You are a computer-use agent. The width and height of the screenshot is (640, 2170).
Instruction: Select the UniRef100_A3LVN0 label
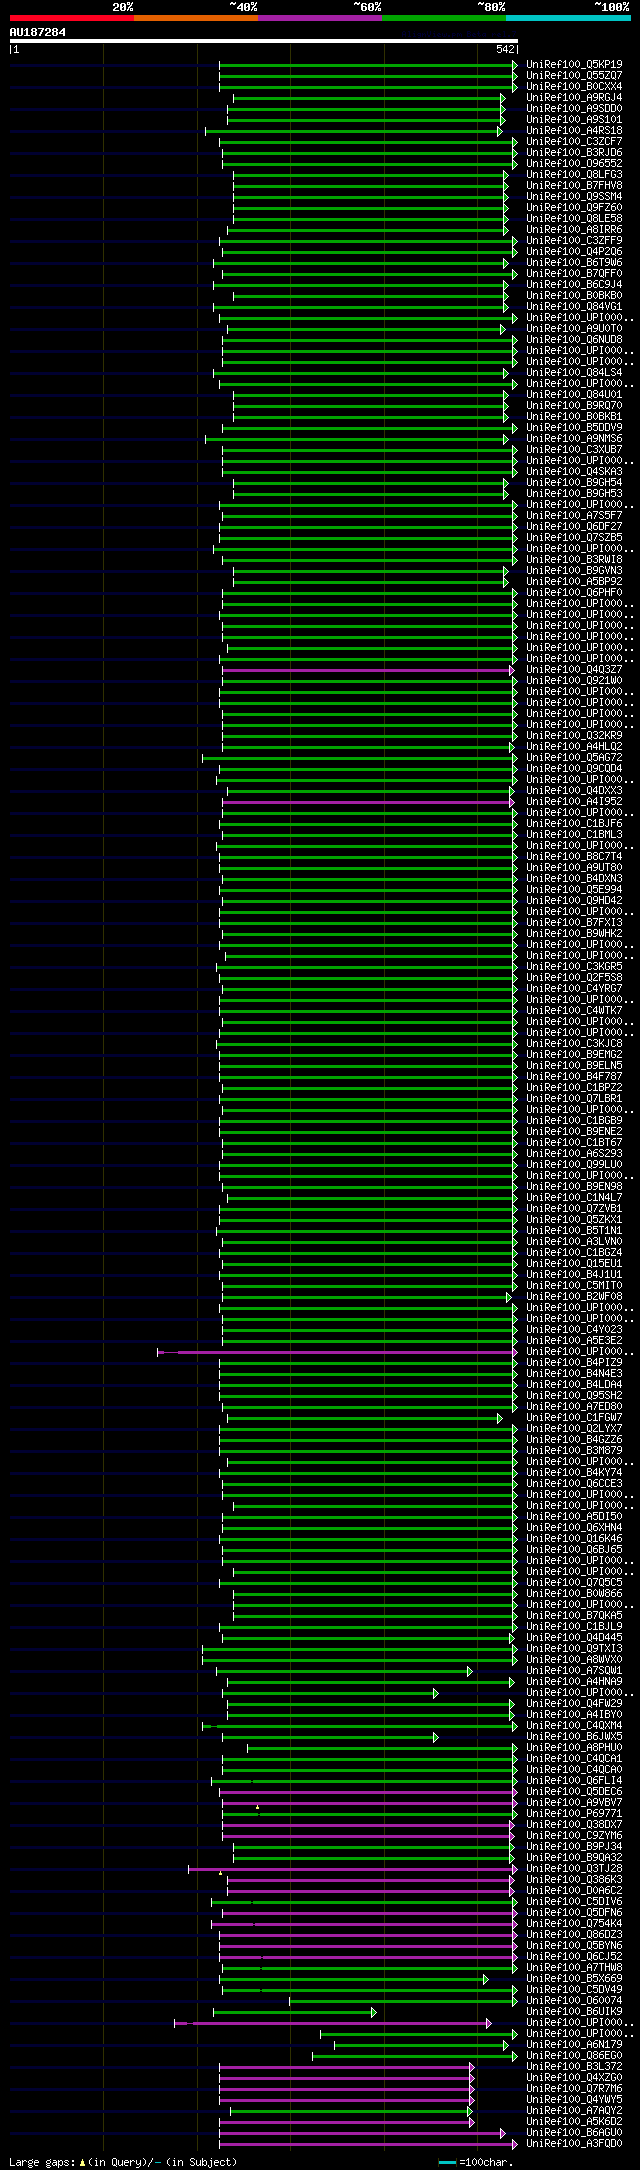[574, 1241]
